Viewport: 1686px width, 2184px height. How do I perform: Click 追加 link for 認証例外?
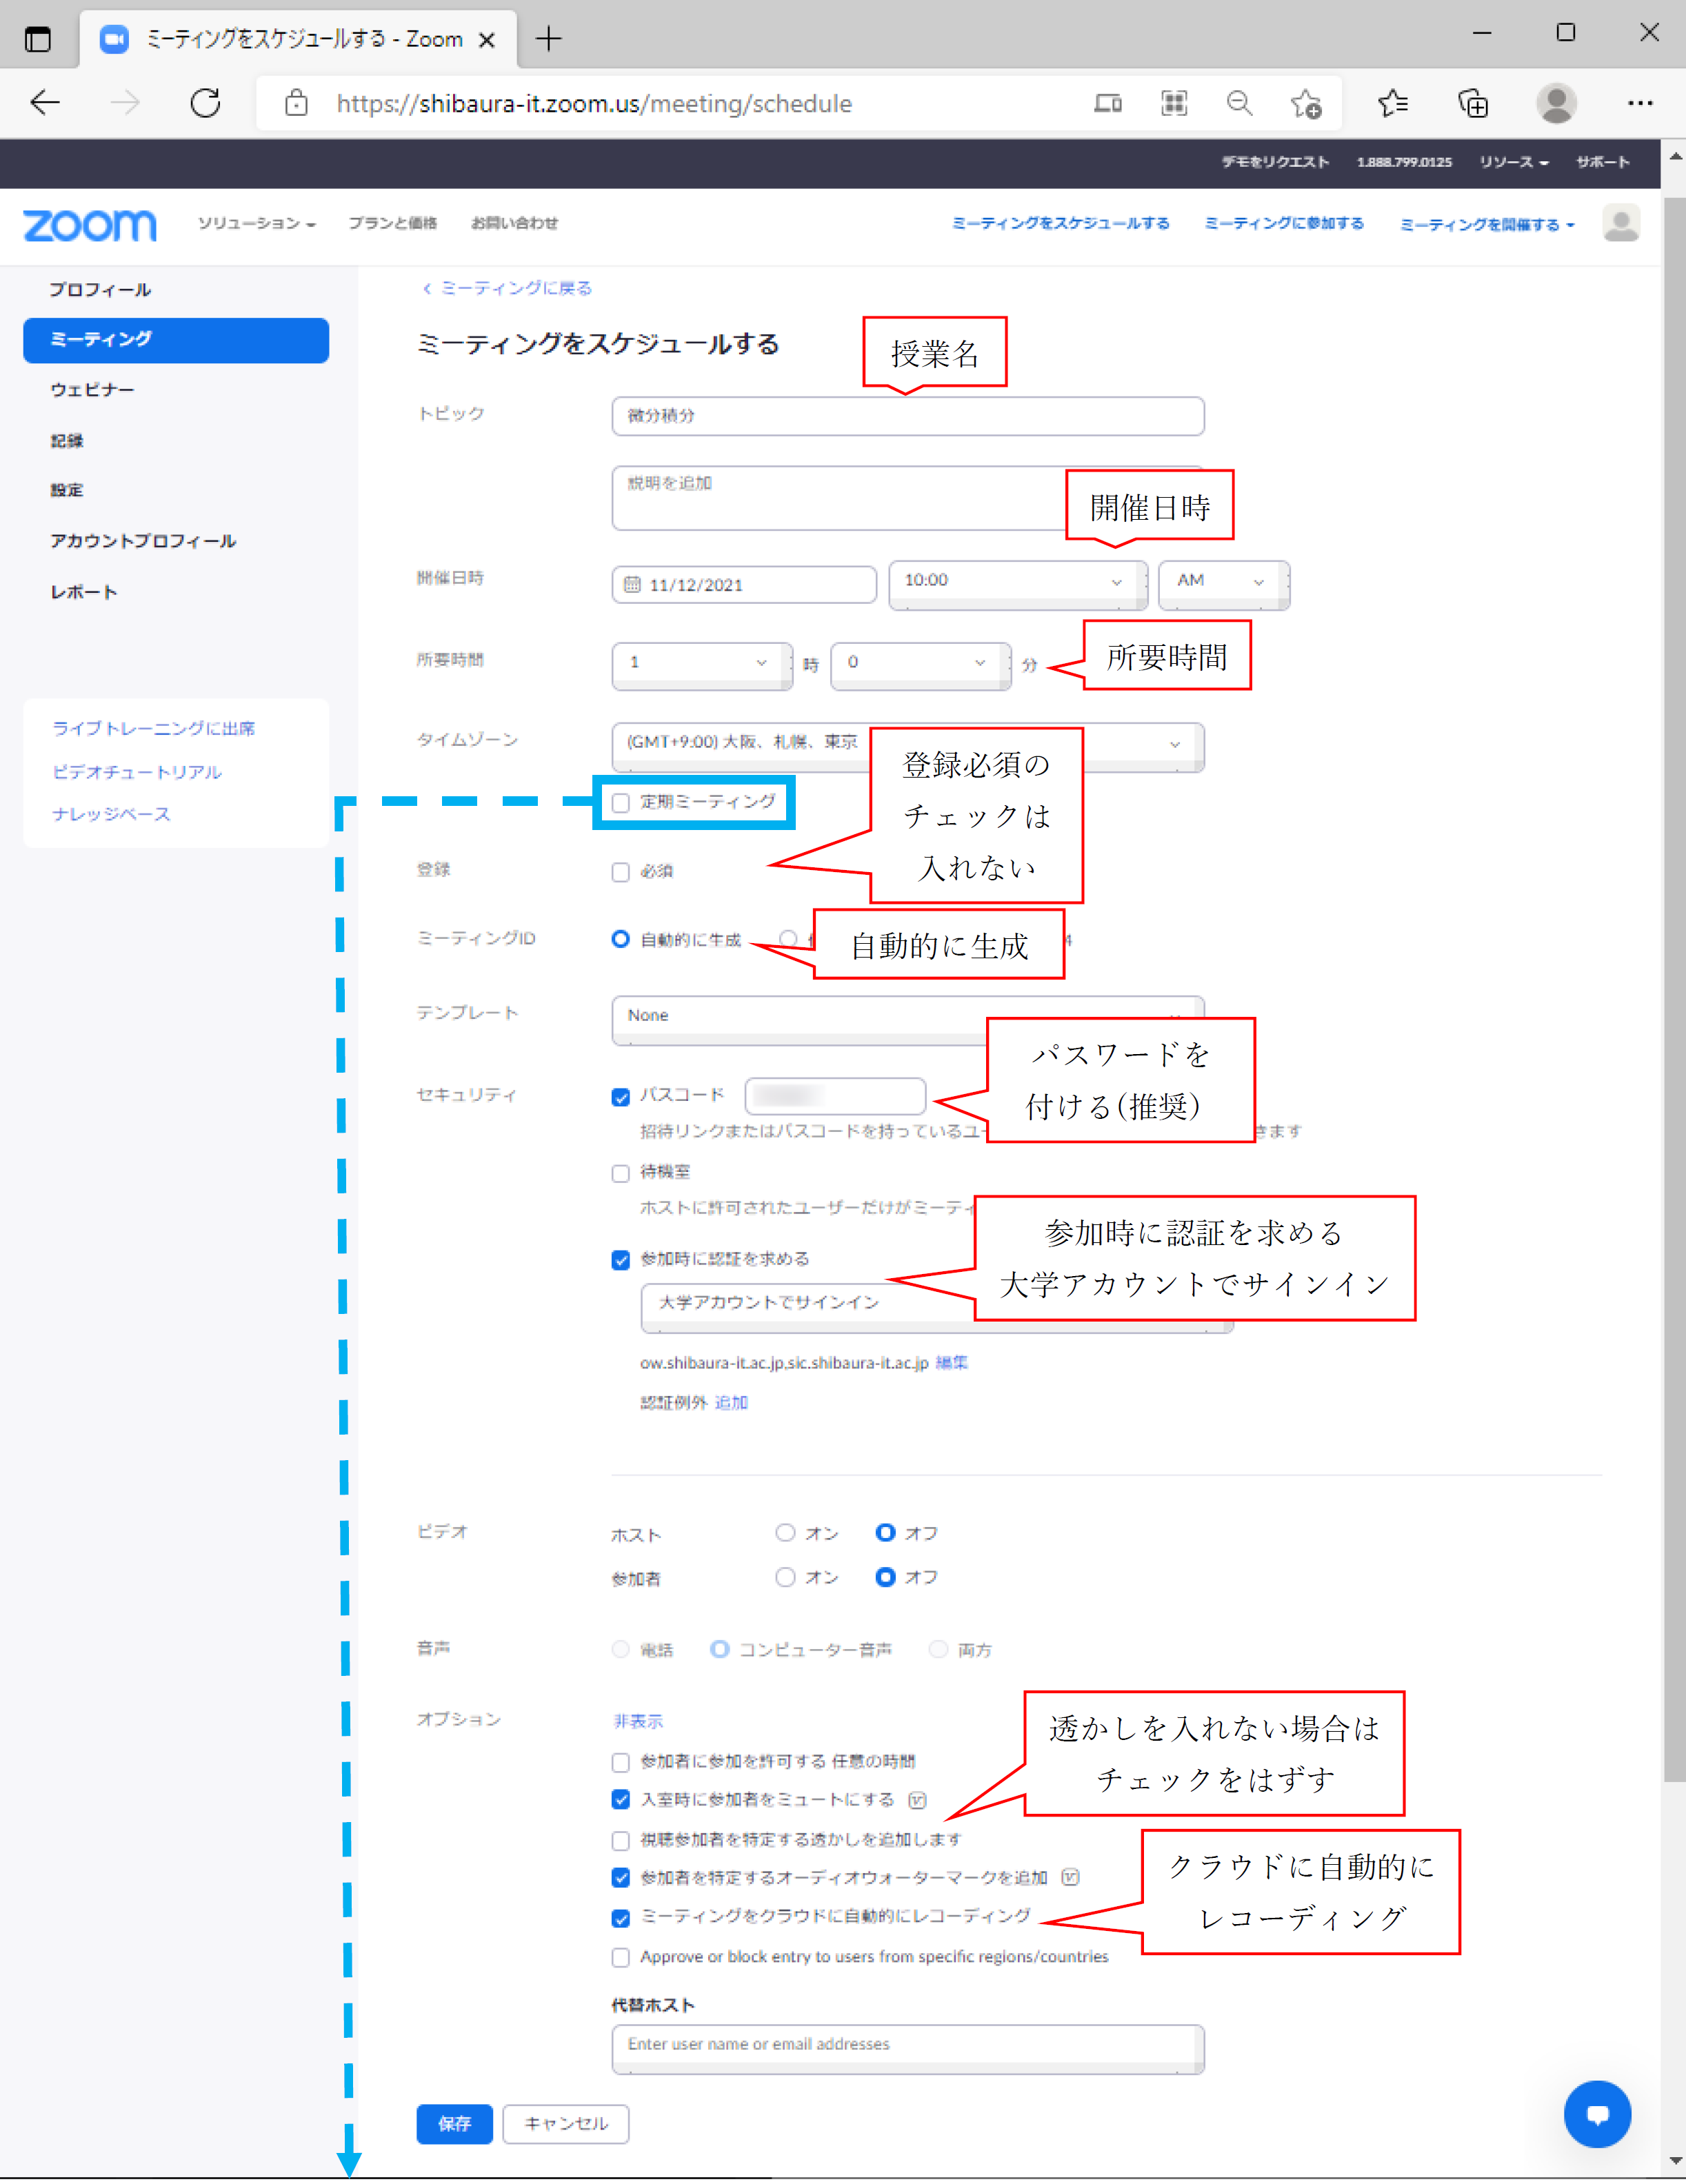[x=731, y=1403]
